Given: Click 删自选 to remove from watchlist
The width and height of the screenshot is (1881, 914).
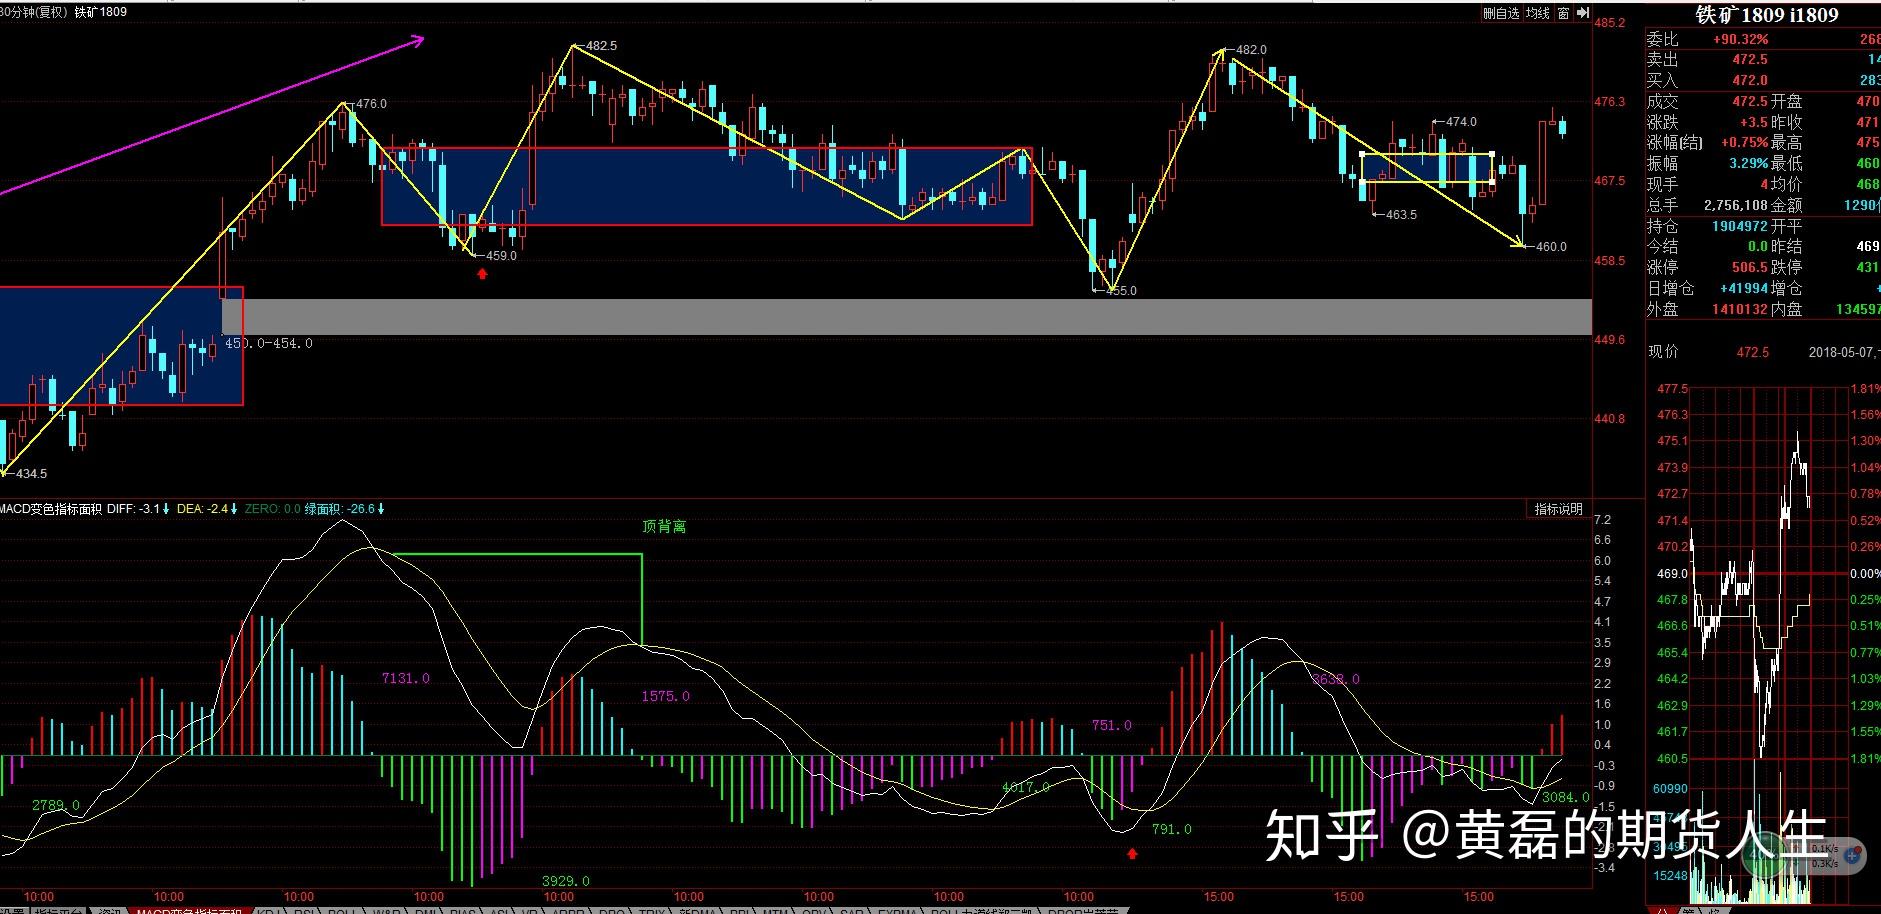Looking at the screenshot, I should 1501,13.
